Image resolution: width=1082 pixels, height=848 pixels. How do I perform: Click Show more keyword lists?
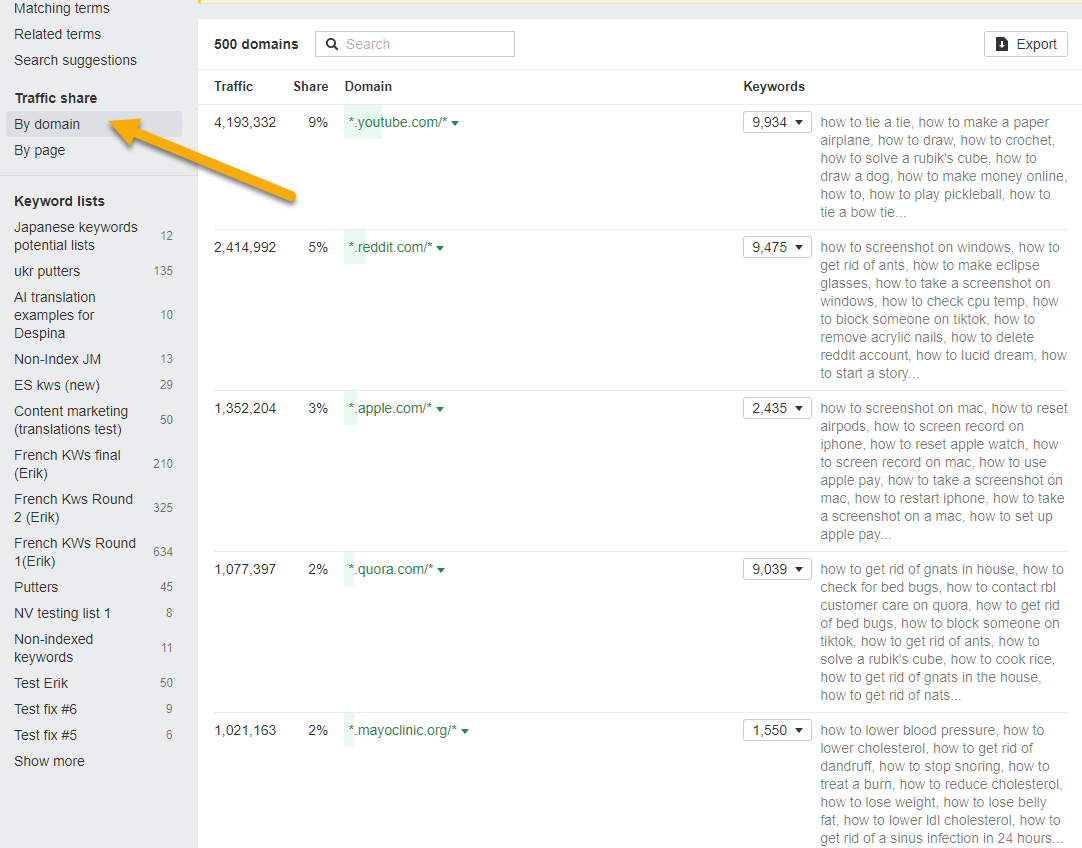click(x=49, y=761)
